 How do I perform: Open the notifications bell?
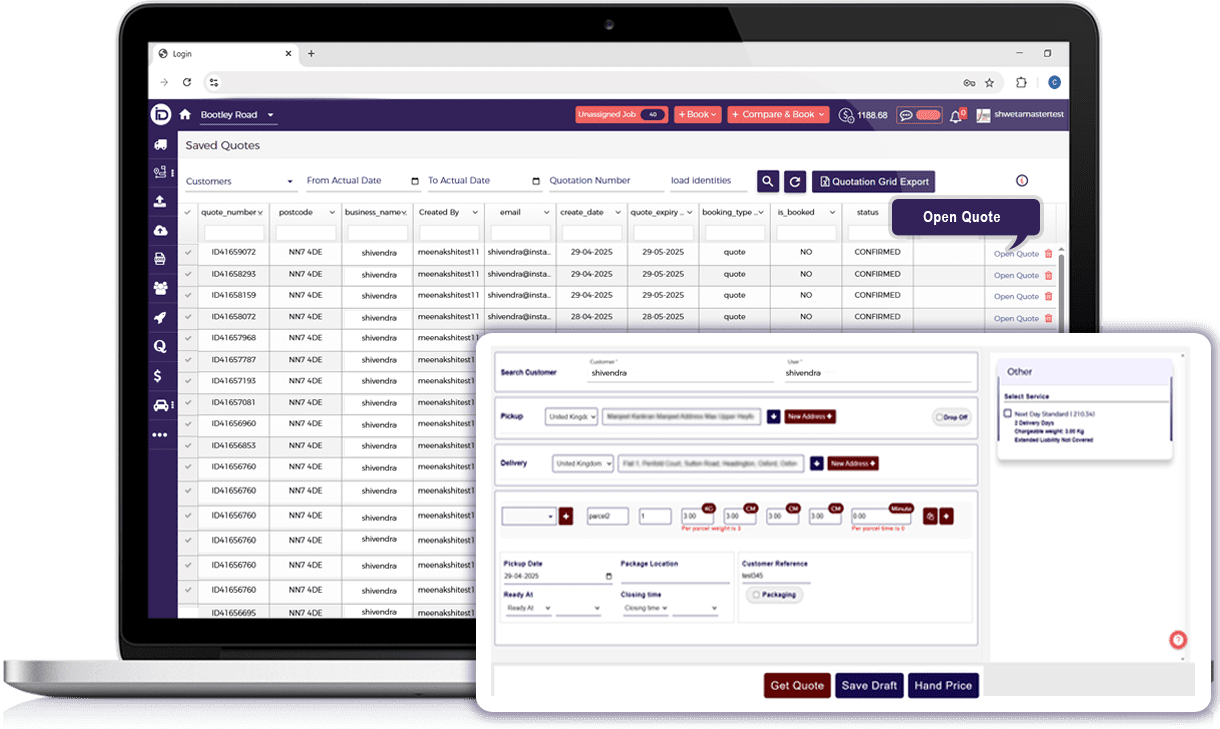pyautogui.click(x=956, y=116)
